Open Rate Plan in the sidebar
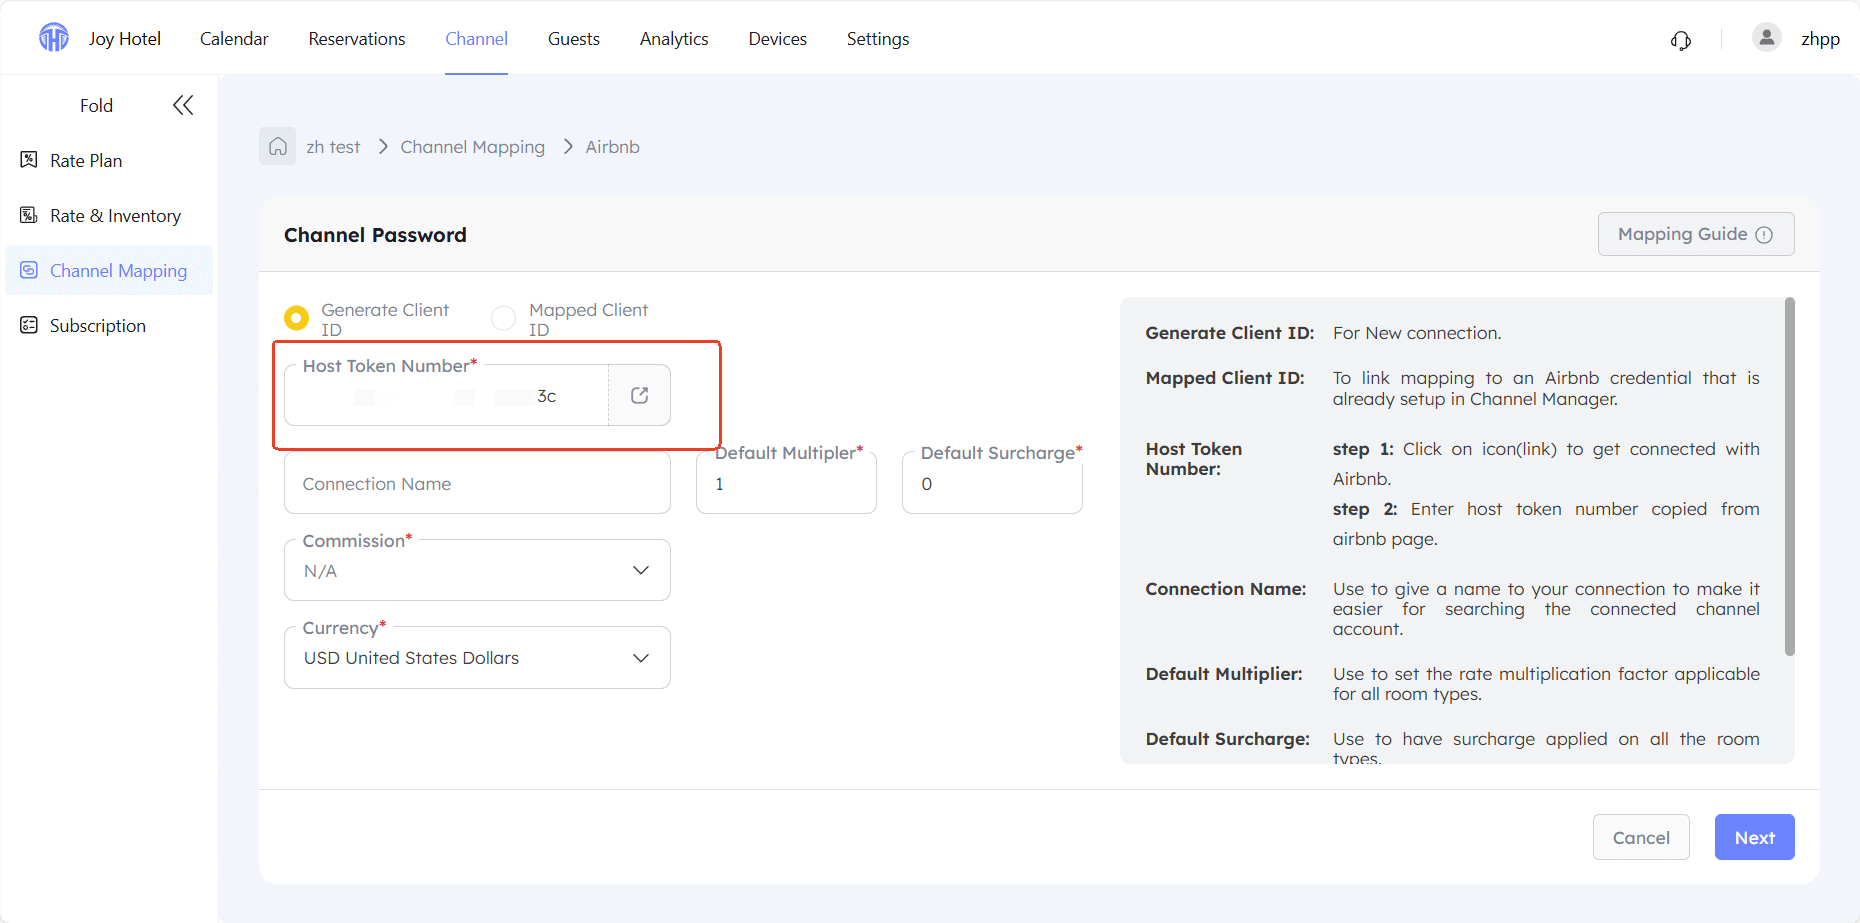The height and width of the screenshot is (923, 1860). 109,160
